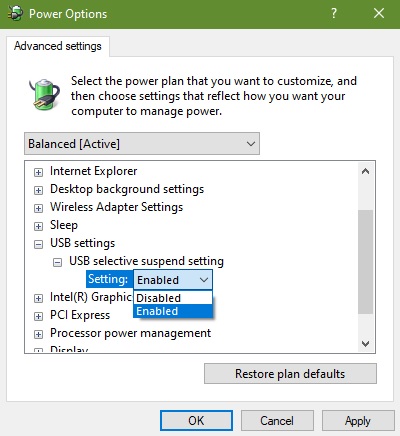Expand Desktop background settings node
Screen dimensions: 400x436
(38, 190)
